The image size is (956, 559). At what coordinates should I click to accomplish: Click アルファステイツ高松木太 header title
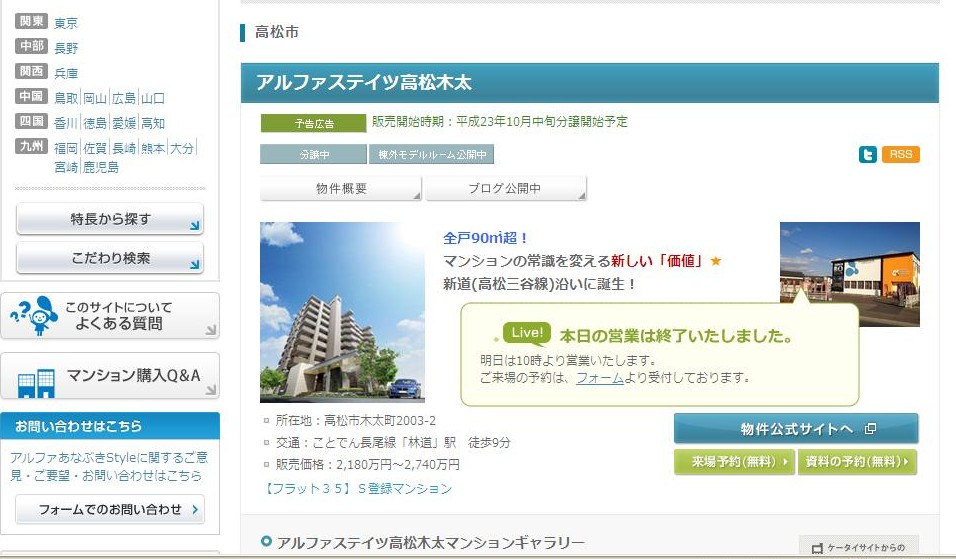pyautogui.click(x=364, y=82)
